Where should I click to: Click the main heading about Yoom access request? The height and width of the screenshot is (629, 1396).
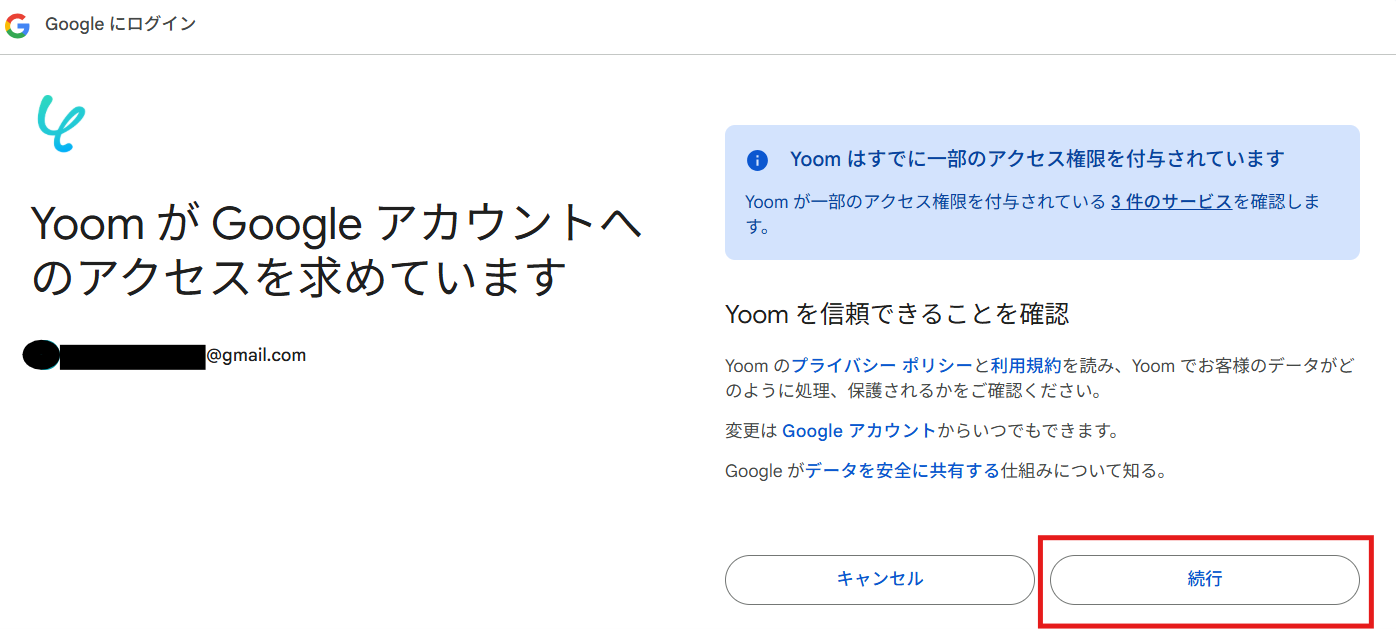[x=336, y=250]
